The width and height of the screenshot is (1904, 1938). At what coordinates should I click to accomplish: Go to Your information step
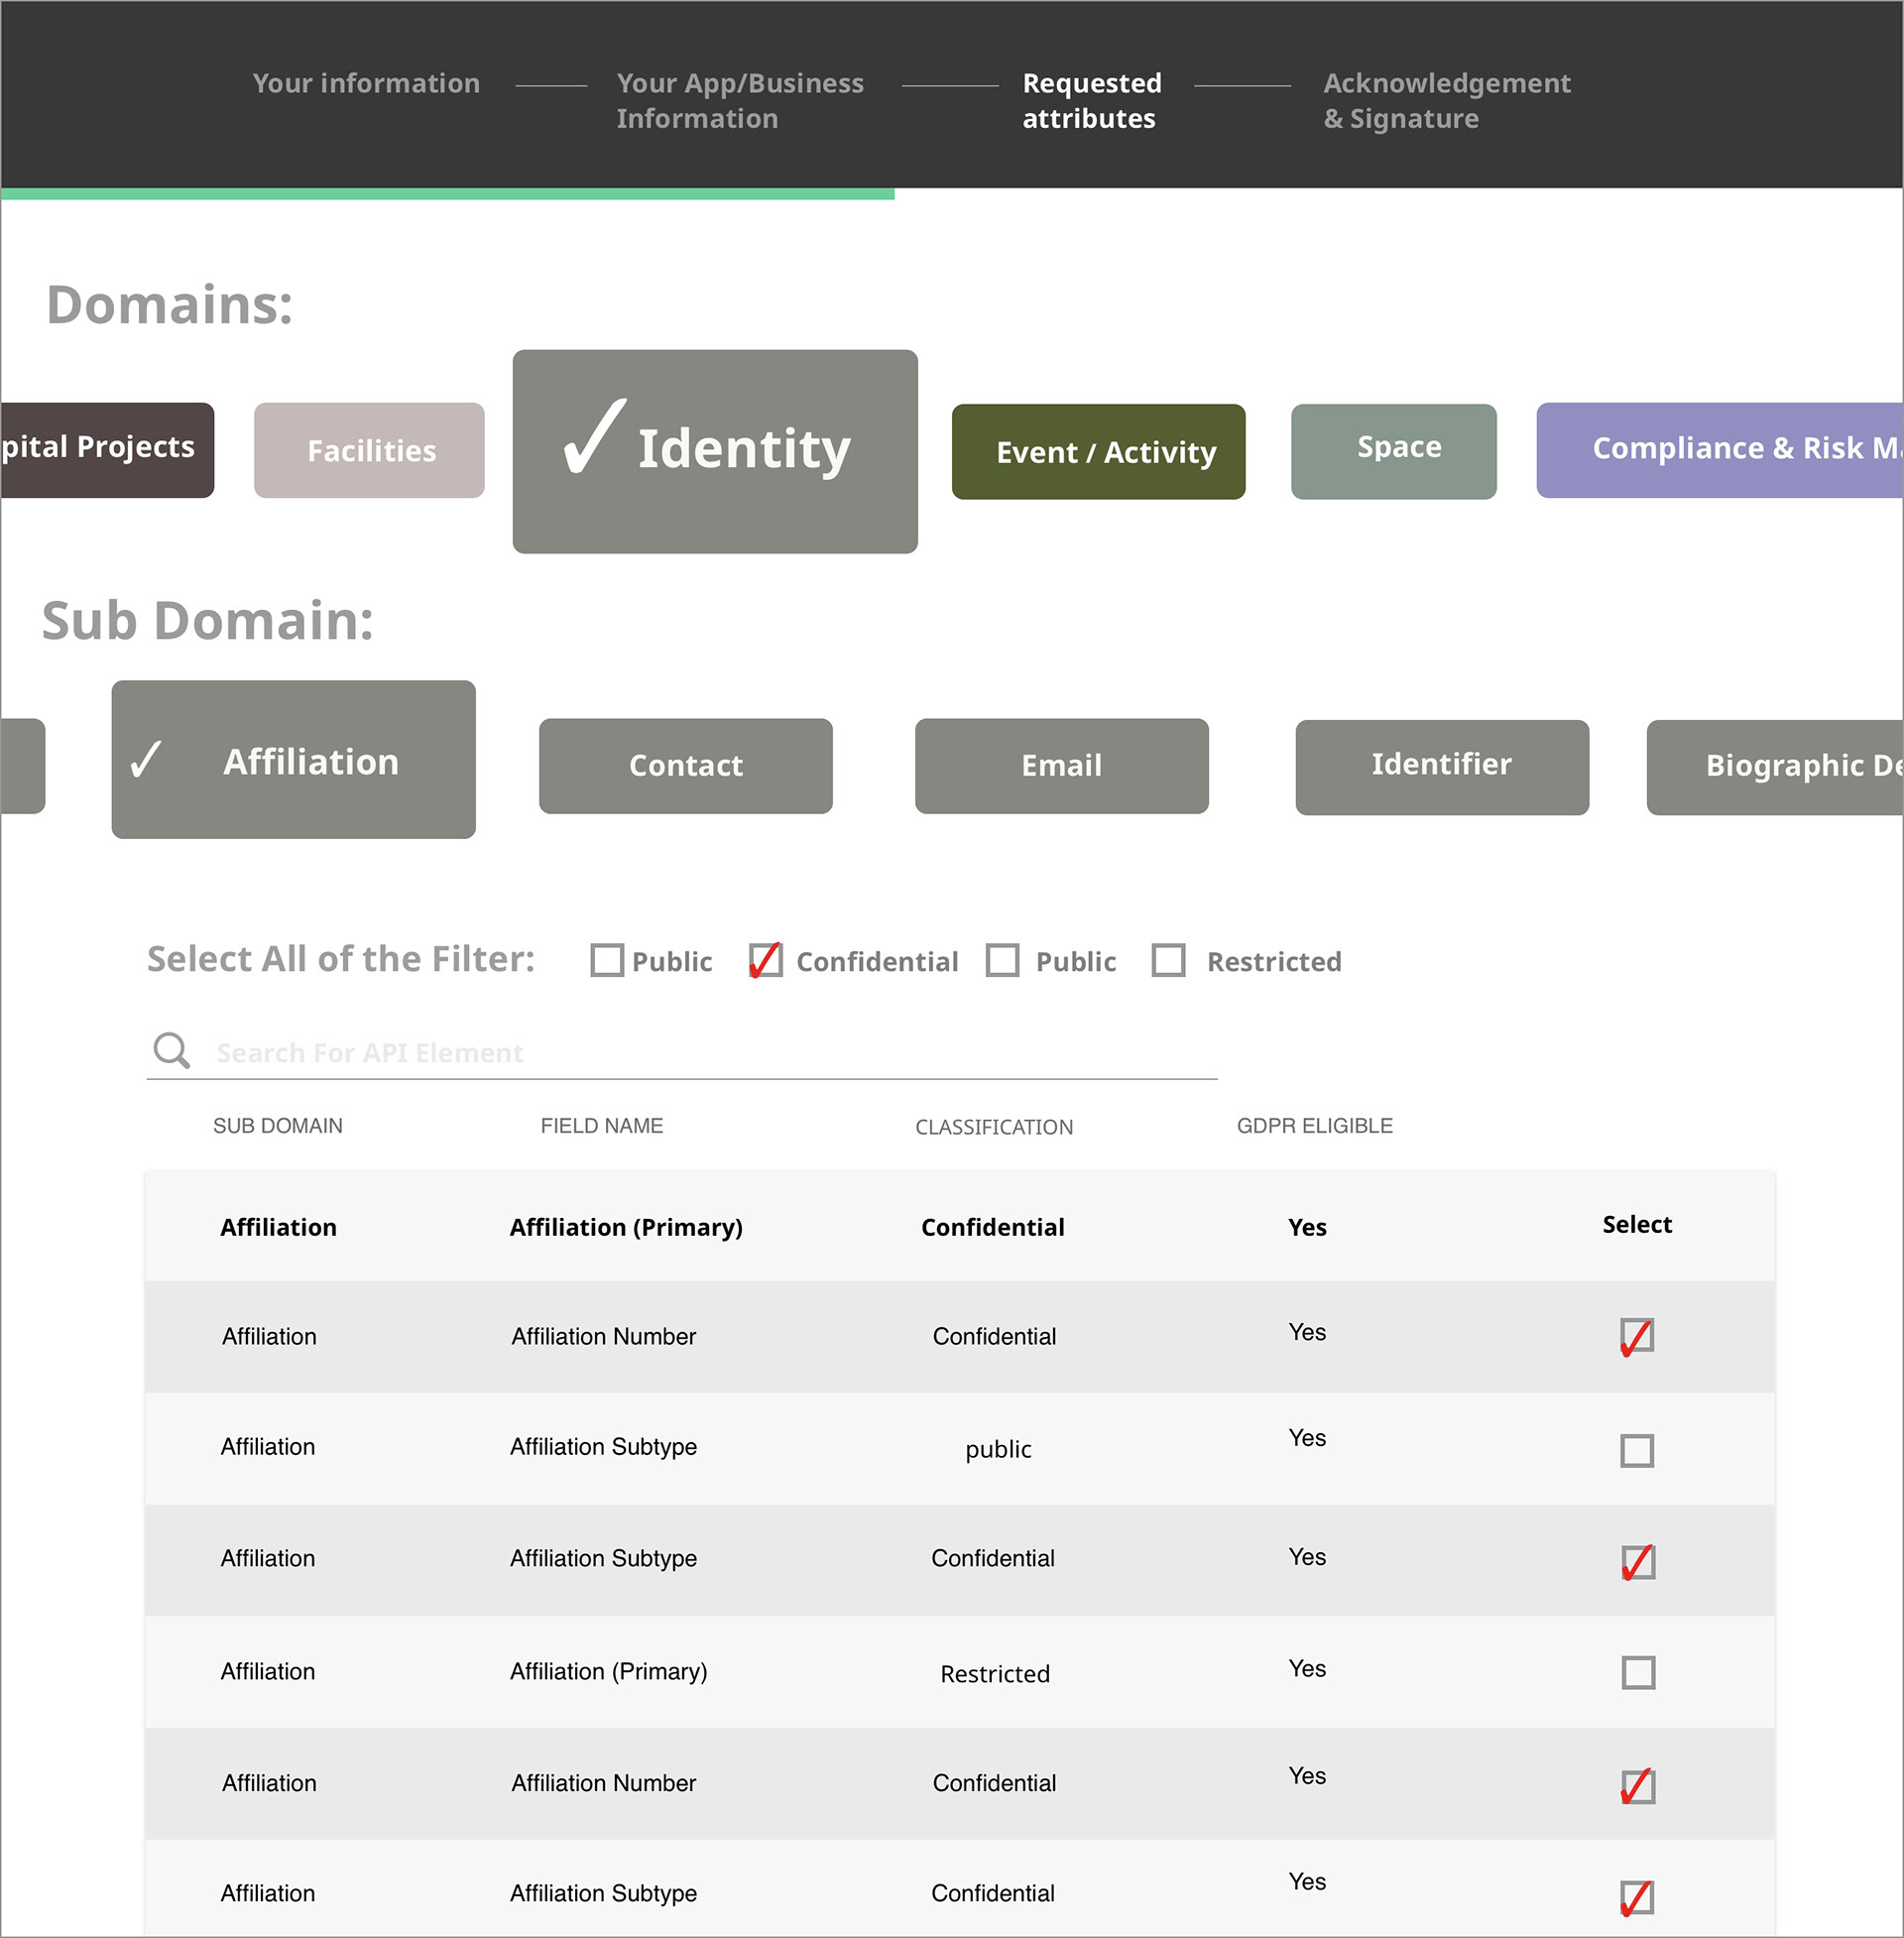point(366,83)
